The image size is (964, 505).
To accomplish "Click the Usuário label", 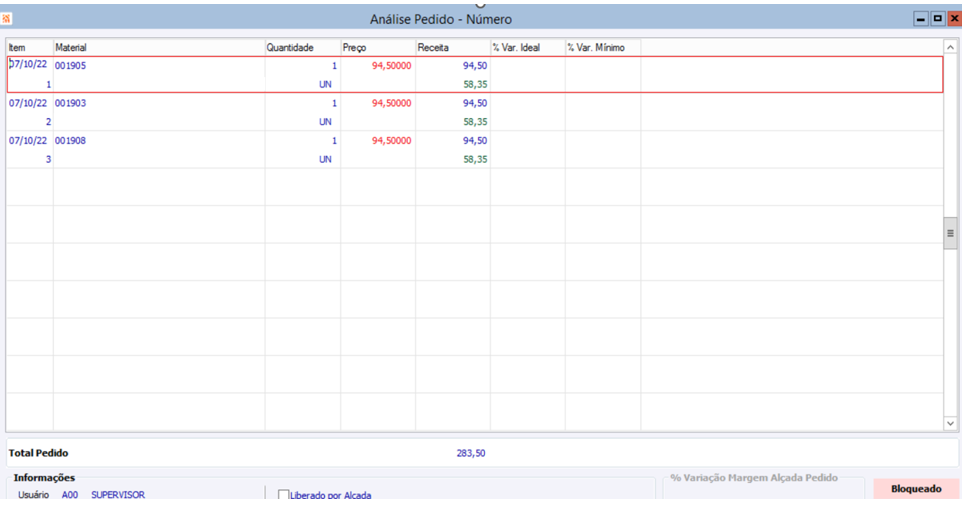I will click(x=33, y=495).
